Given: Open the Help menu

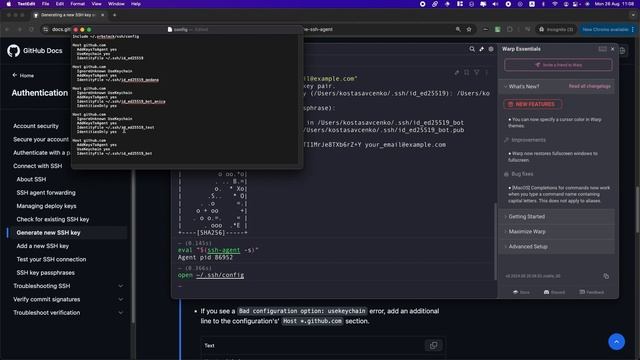Looking at the screenshot, I should pyautogui.click(x=136, y=4).
